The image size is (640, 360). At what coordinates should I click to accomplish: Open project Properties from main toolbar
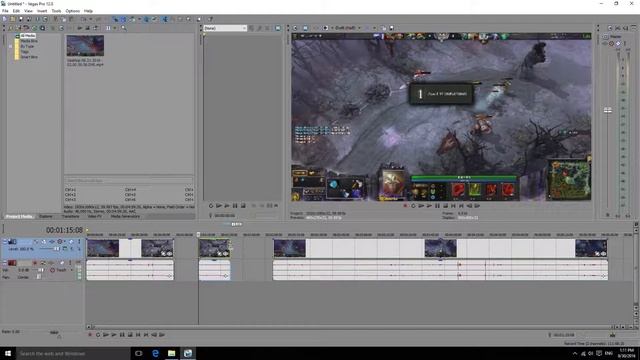(x=45, y=19)
